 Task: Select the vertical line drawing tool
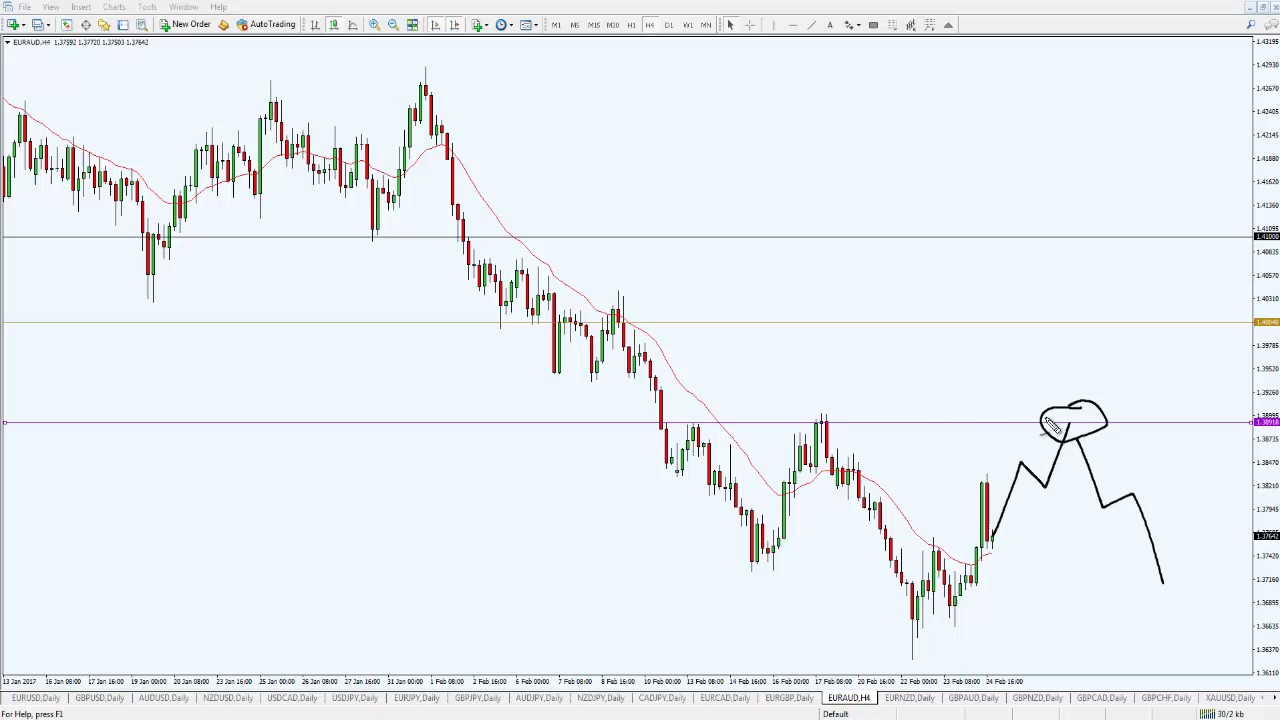(773, 25)
